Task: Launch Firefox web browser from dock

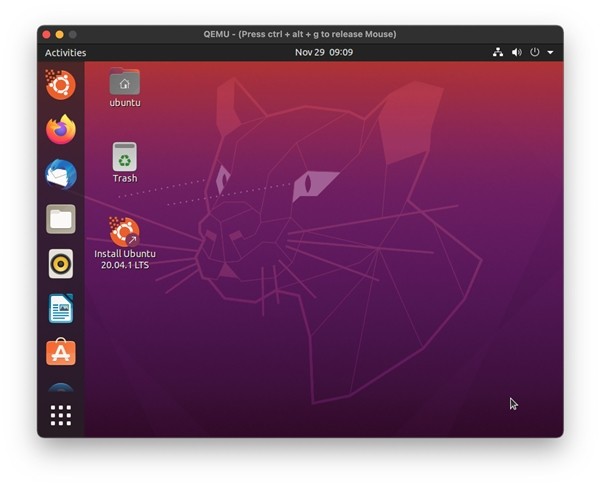Action: coord(61,129)
